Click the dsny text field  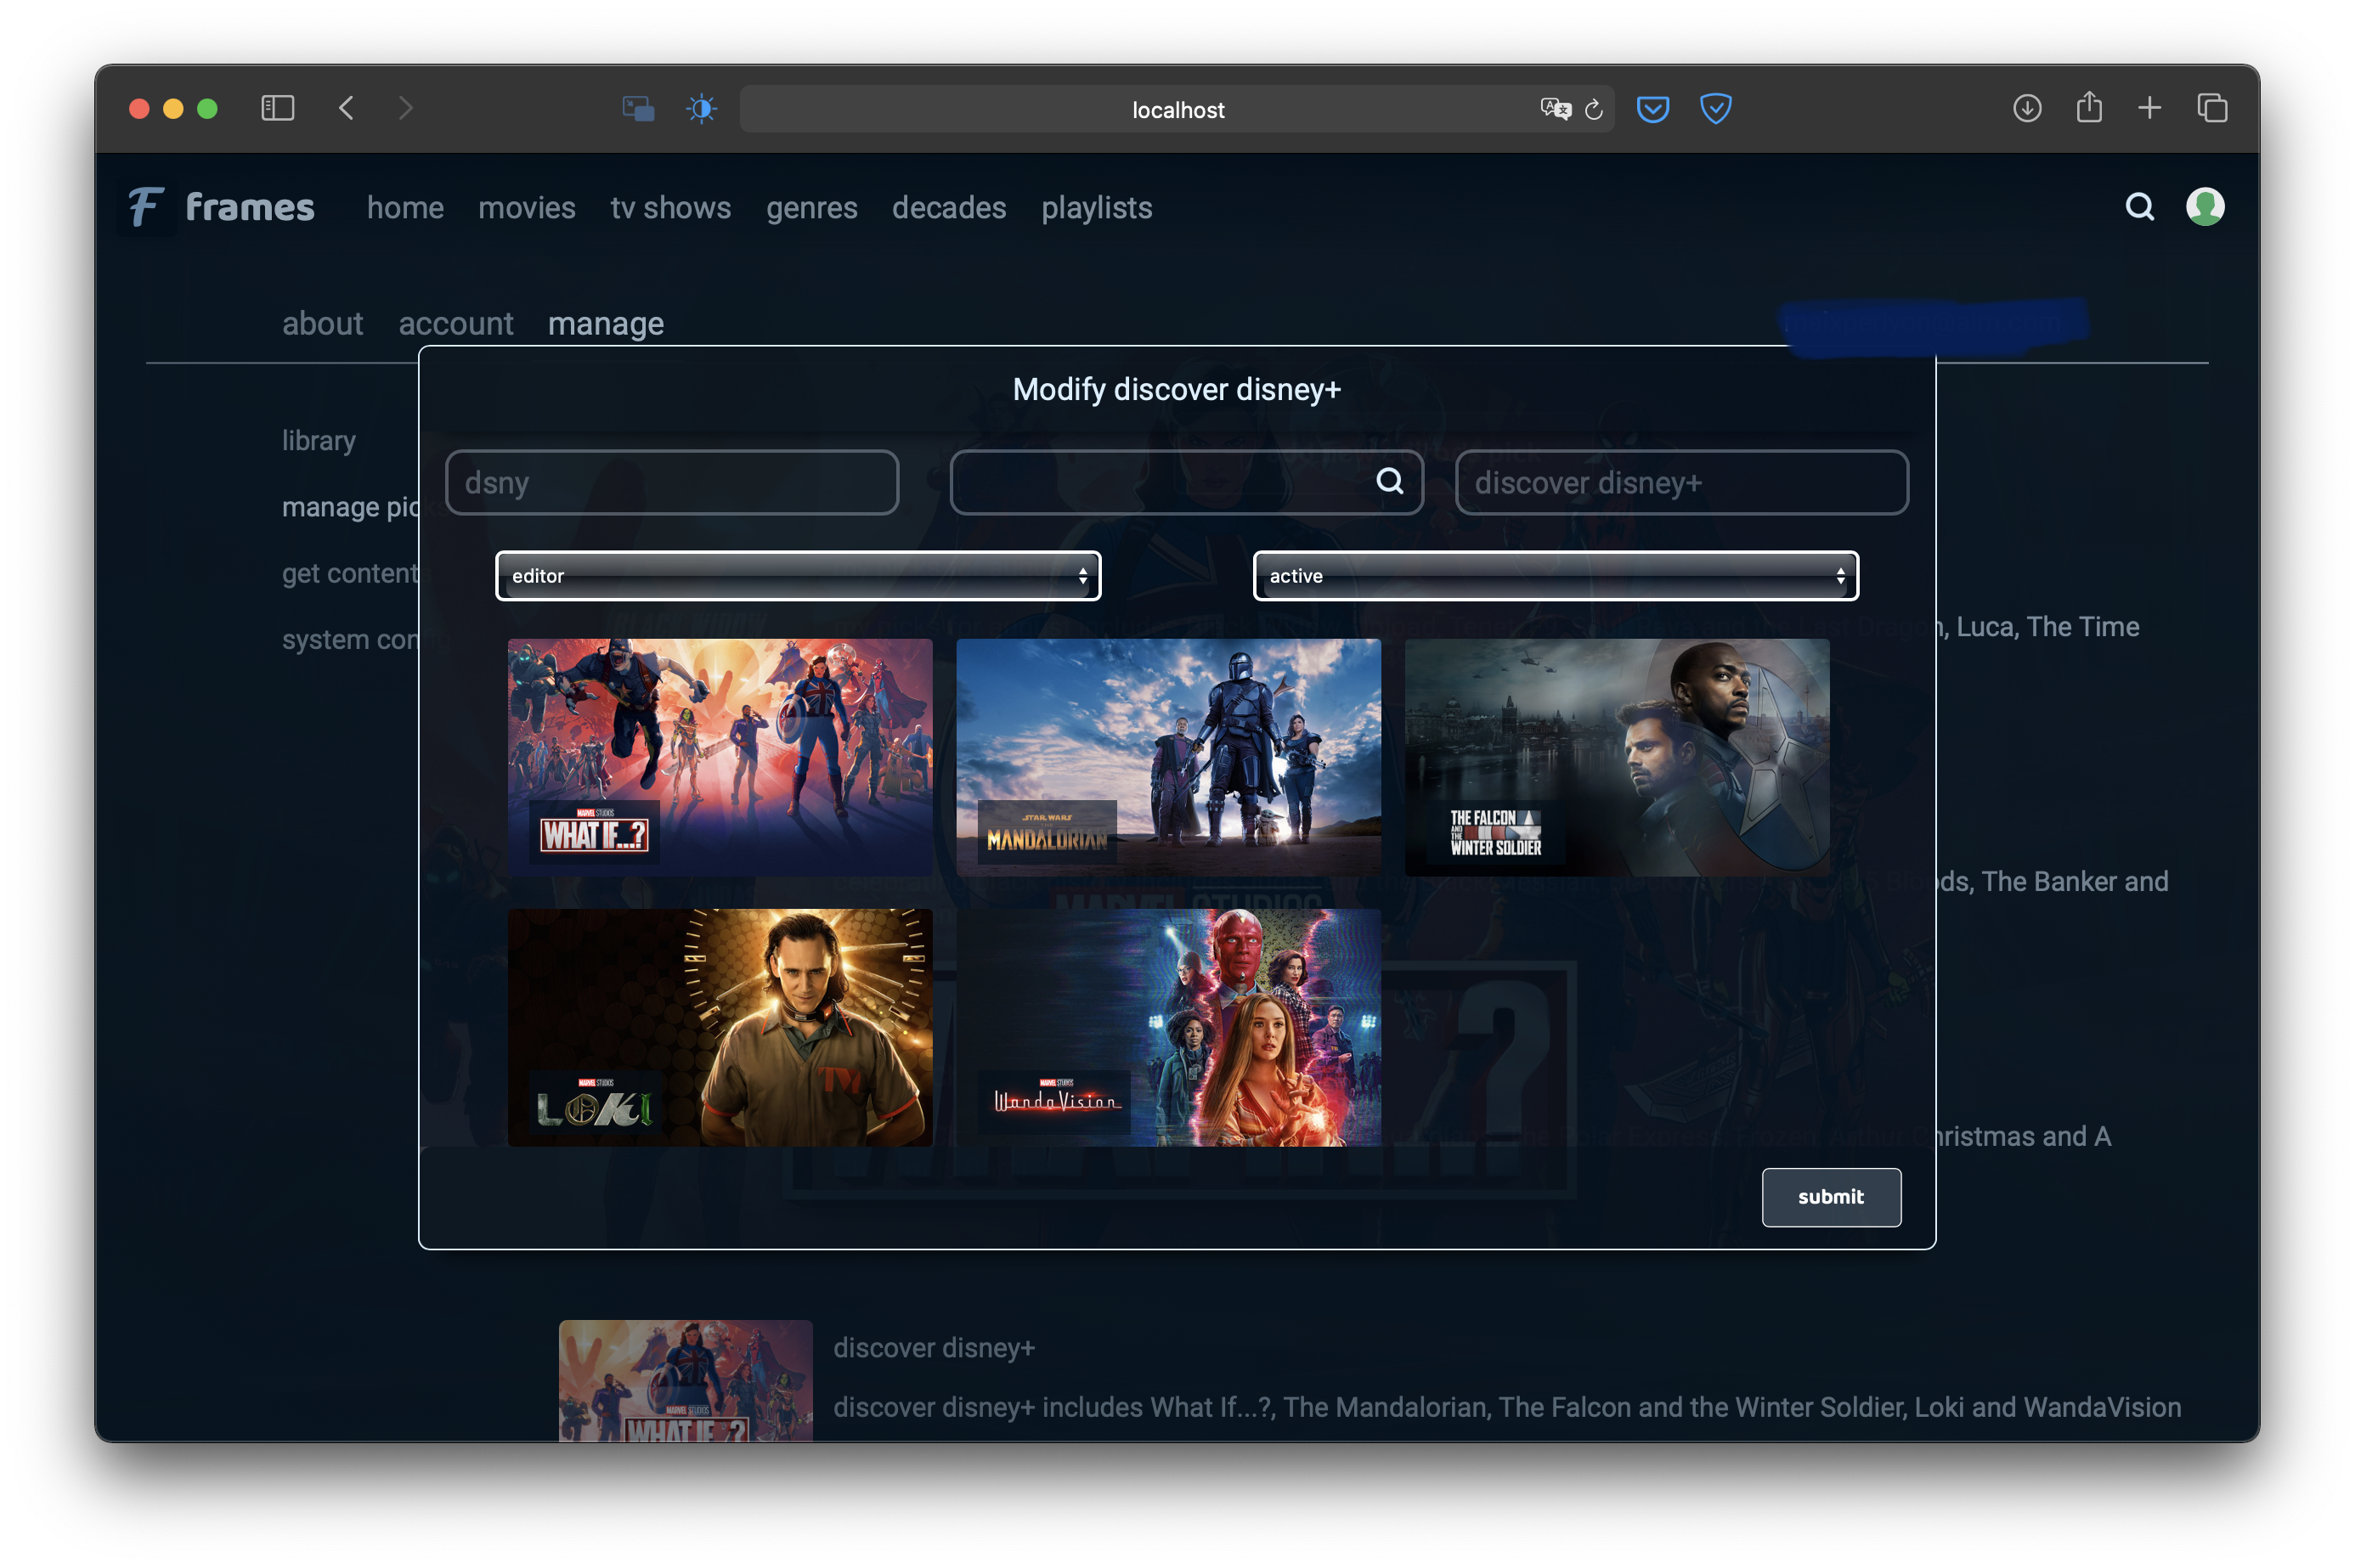click(671, 483)
